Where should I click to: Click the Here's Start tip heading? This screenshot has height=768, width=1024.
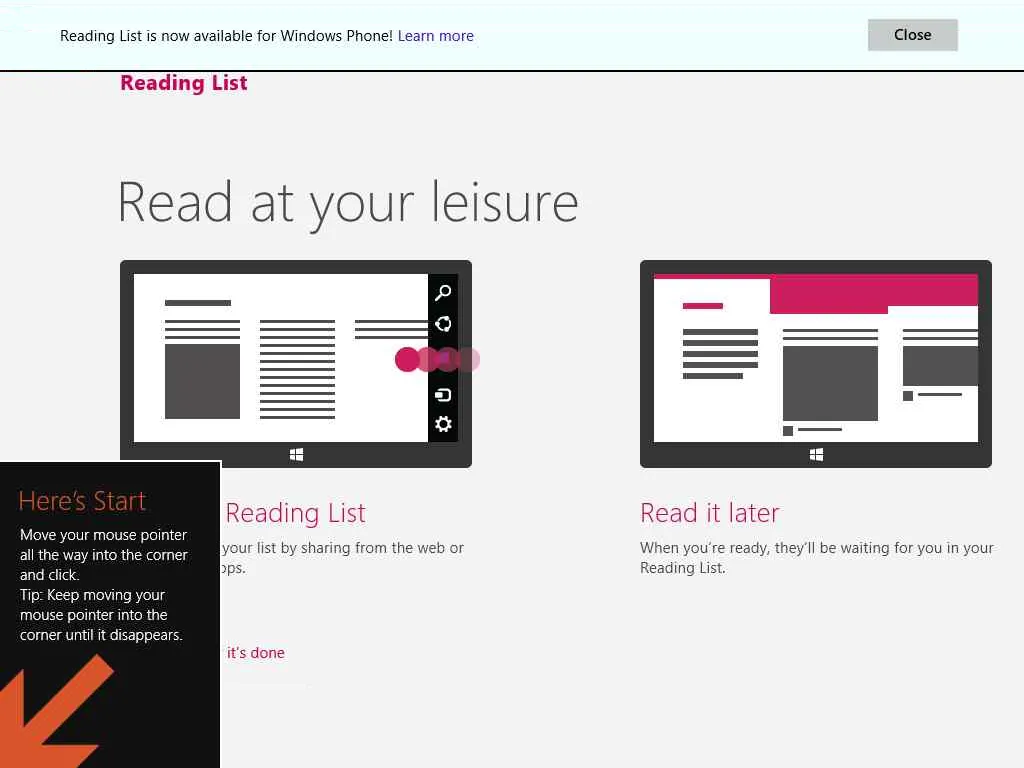82,501
